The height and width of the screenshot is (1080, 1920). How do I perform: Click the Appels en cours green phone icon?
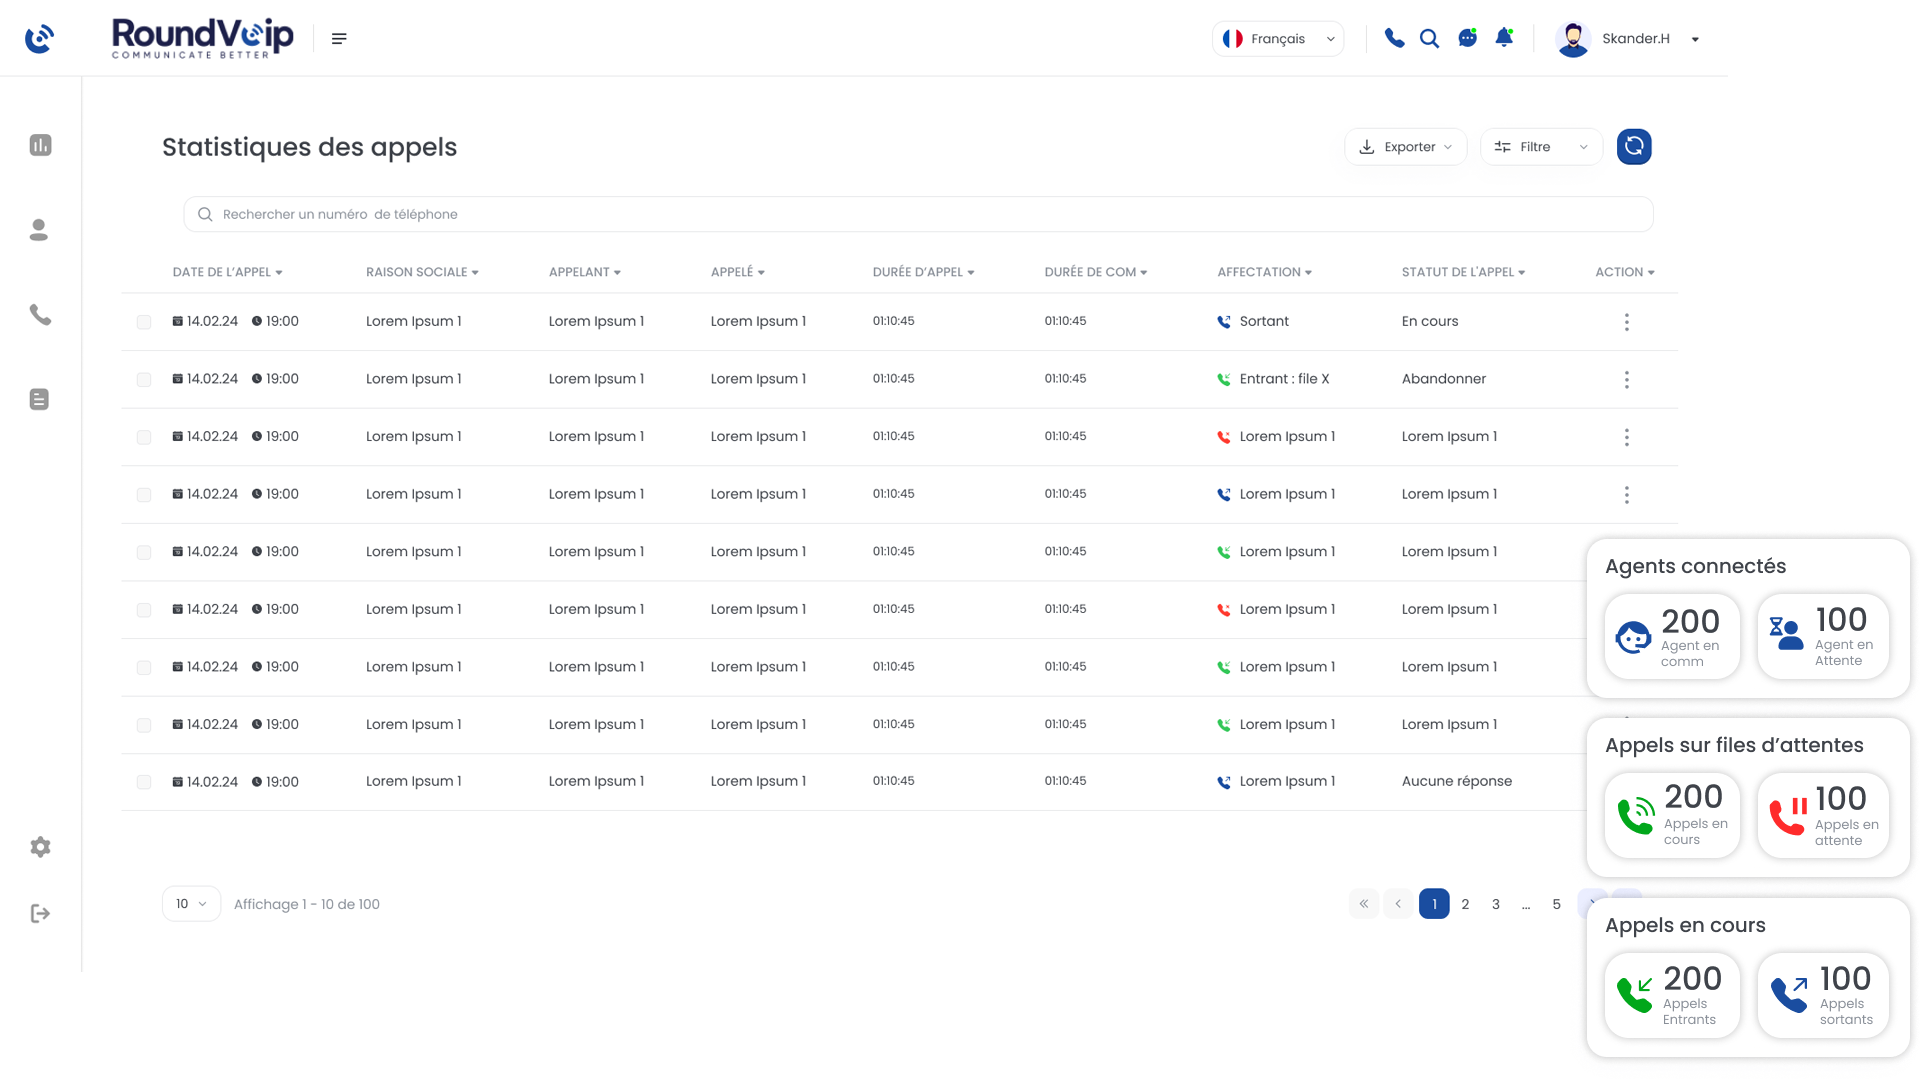[x=1637, y=816]
